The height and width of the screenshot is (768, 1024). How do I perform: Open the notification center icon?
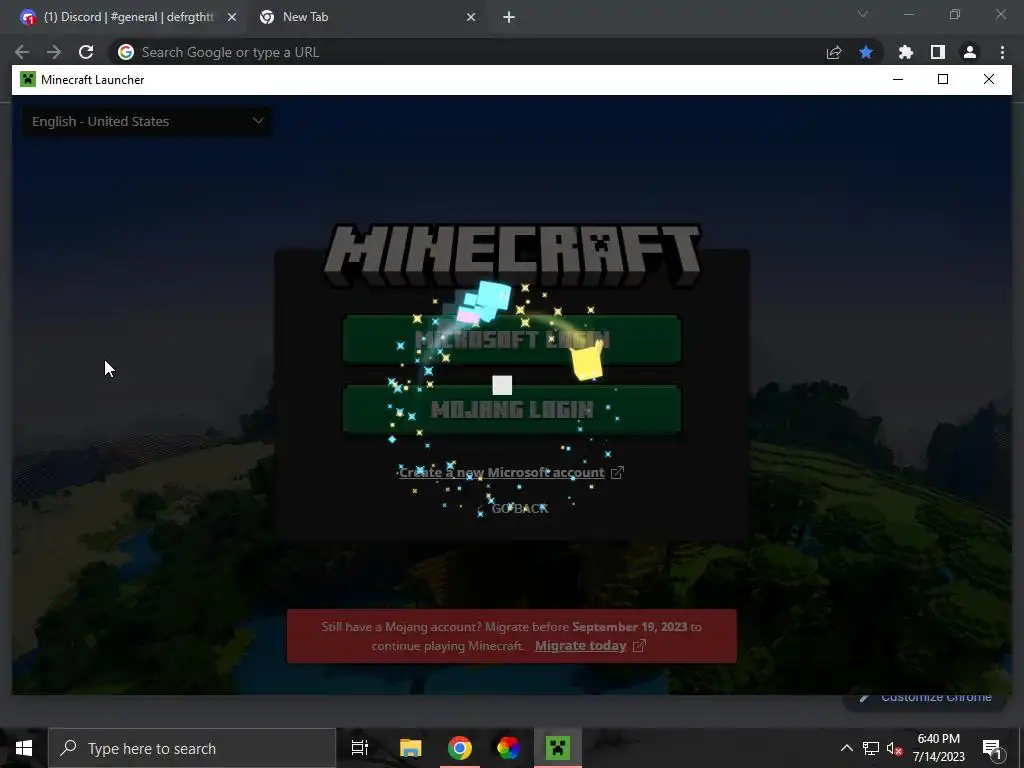(992, 748)
